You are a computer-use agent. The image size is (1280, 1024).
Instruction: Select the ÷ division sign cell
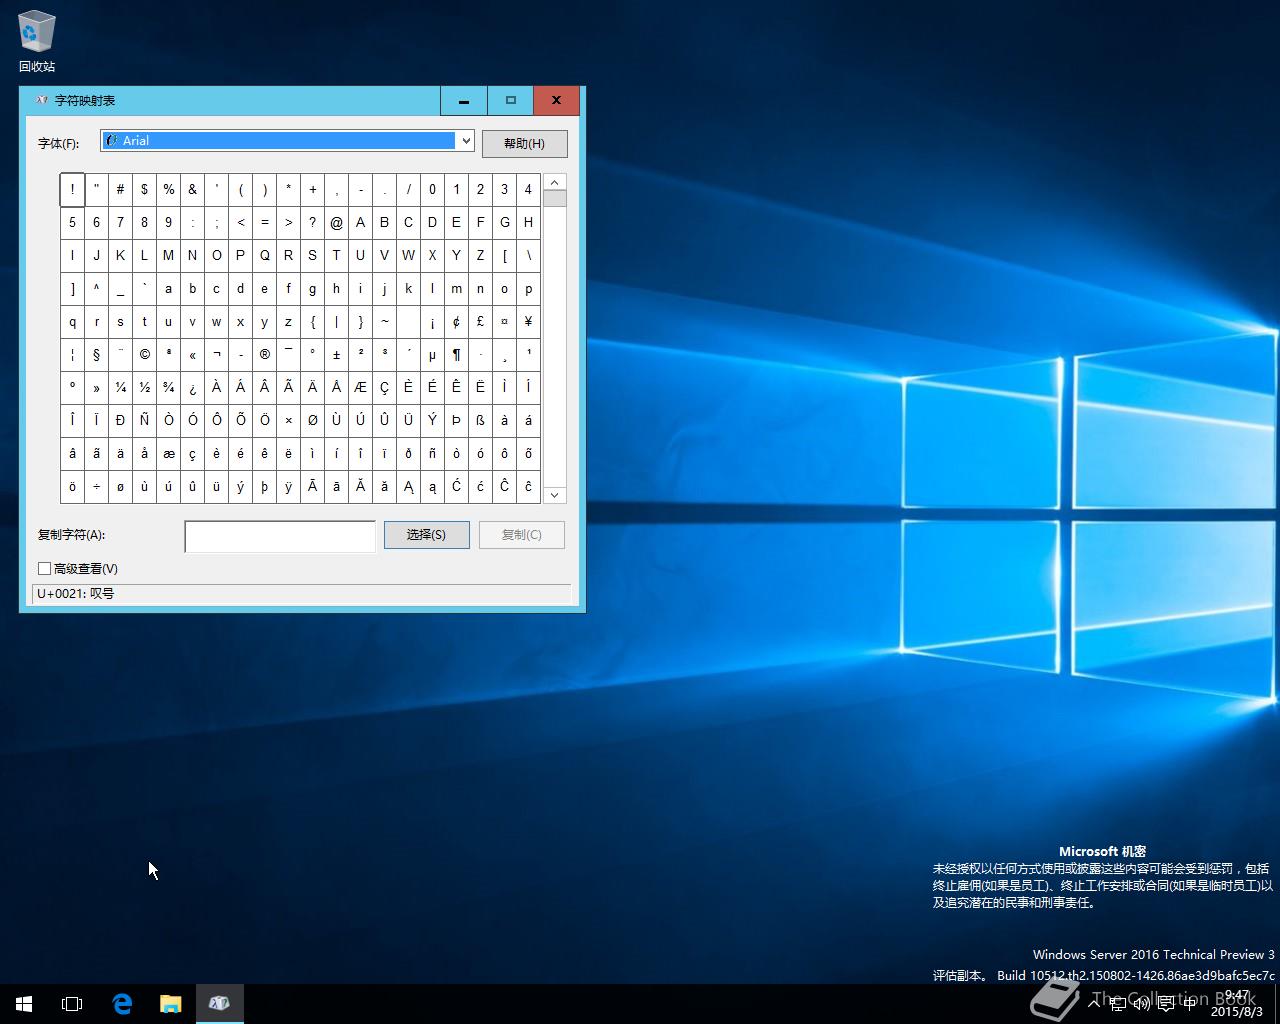96,486
